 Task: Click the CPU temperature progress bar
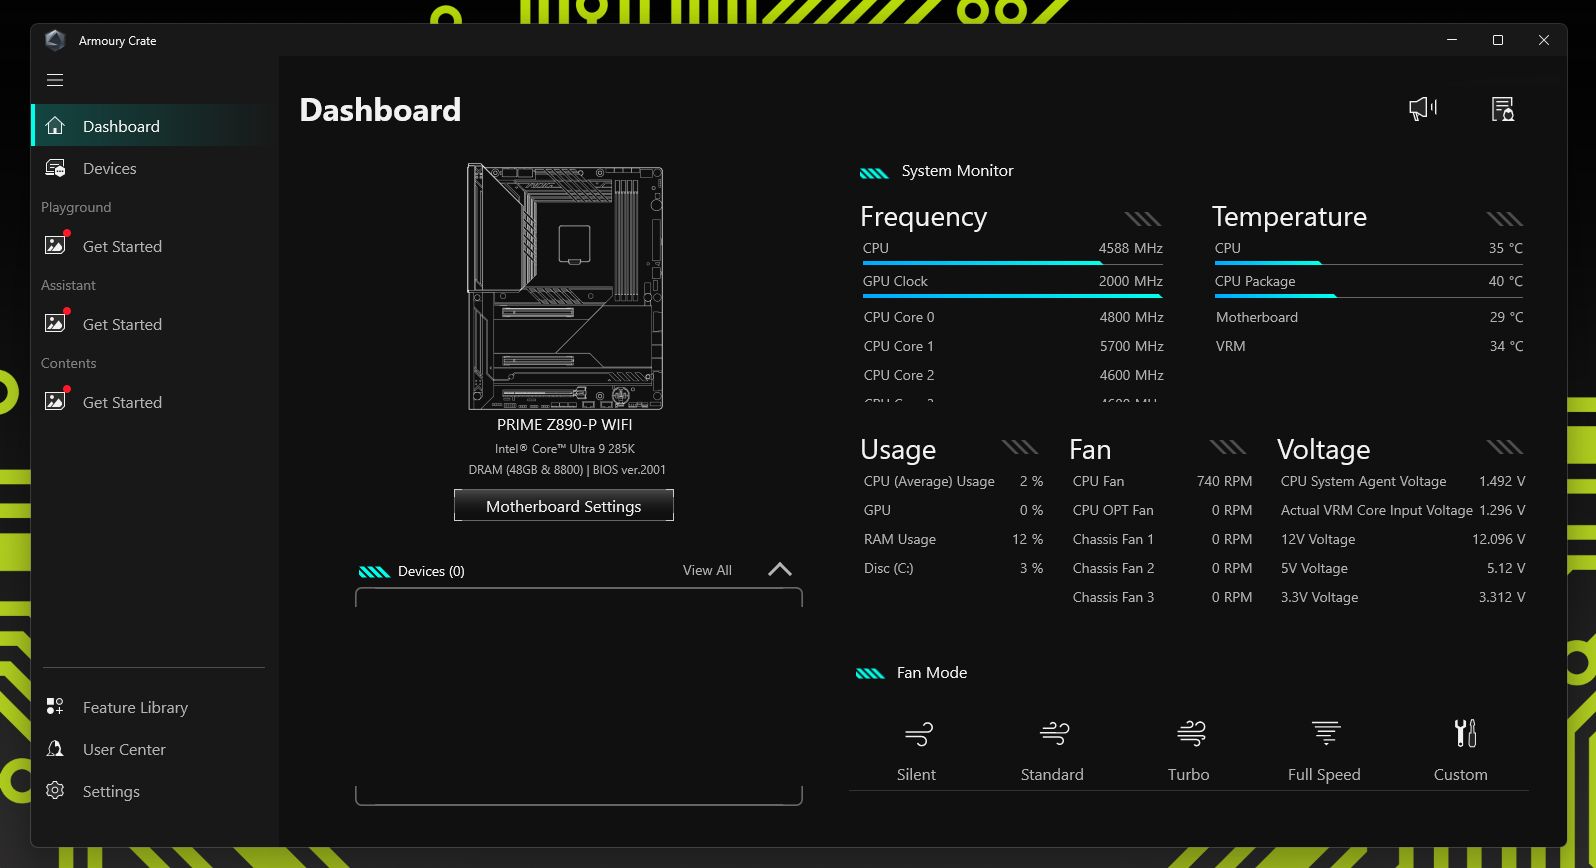[x=1368, y=263]
